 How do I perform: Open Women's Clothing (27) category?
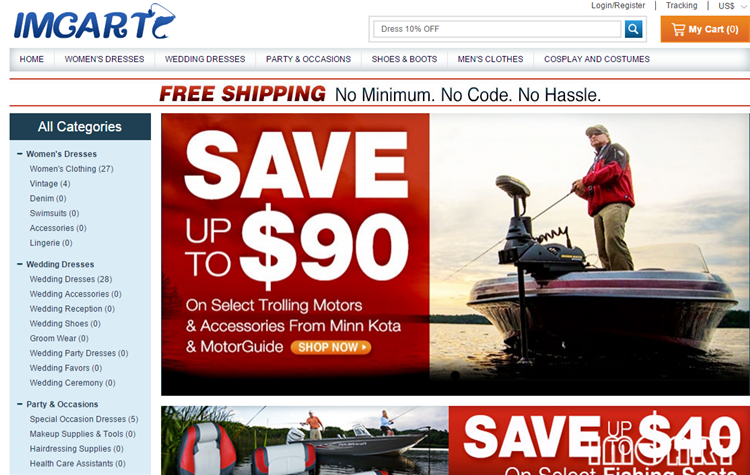coord(71,169)
